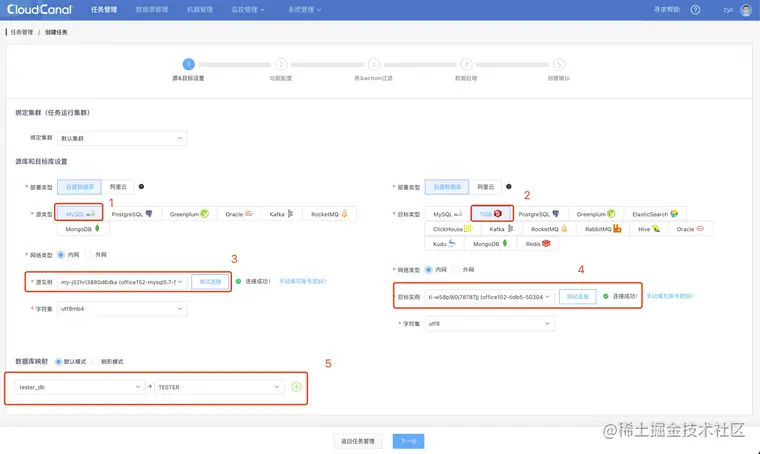Open 任务管理 in the top navigation

click(104, 10)
